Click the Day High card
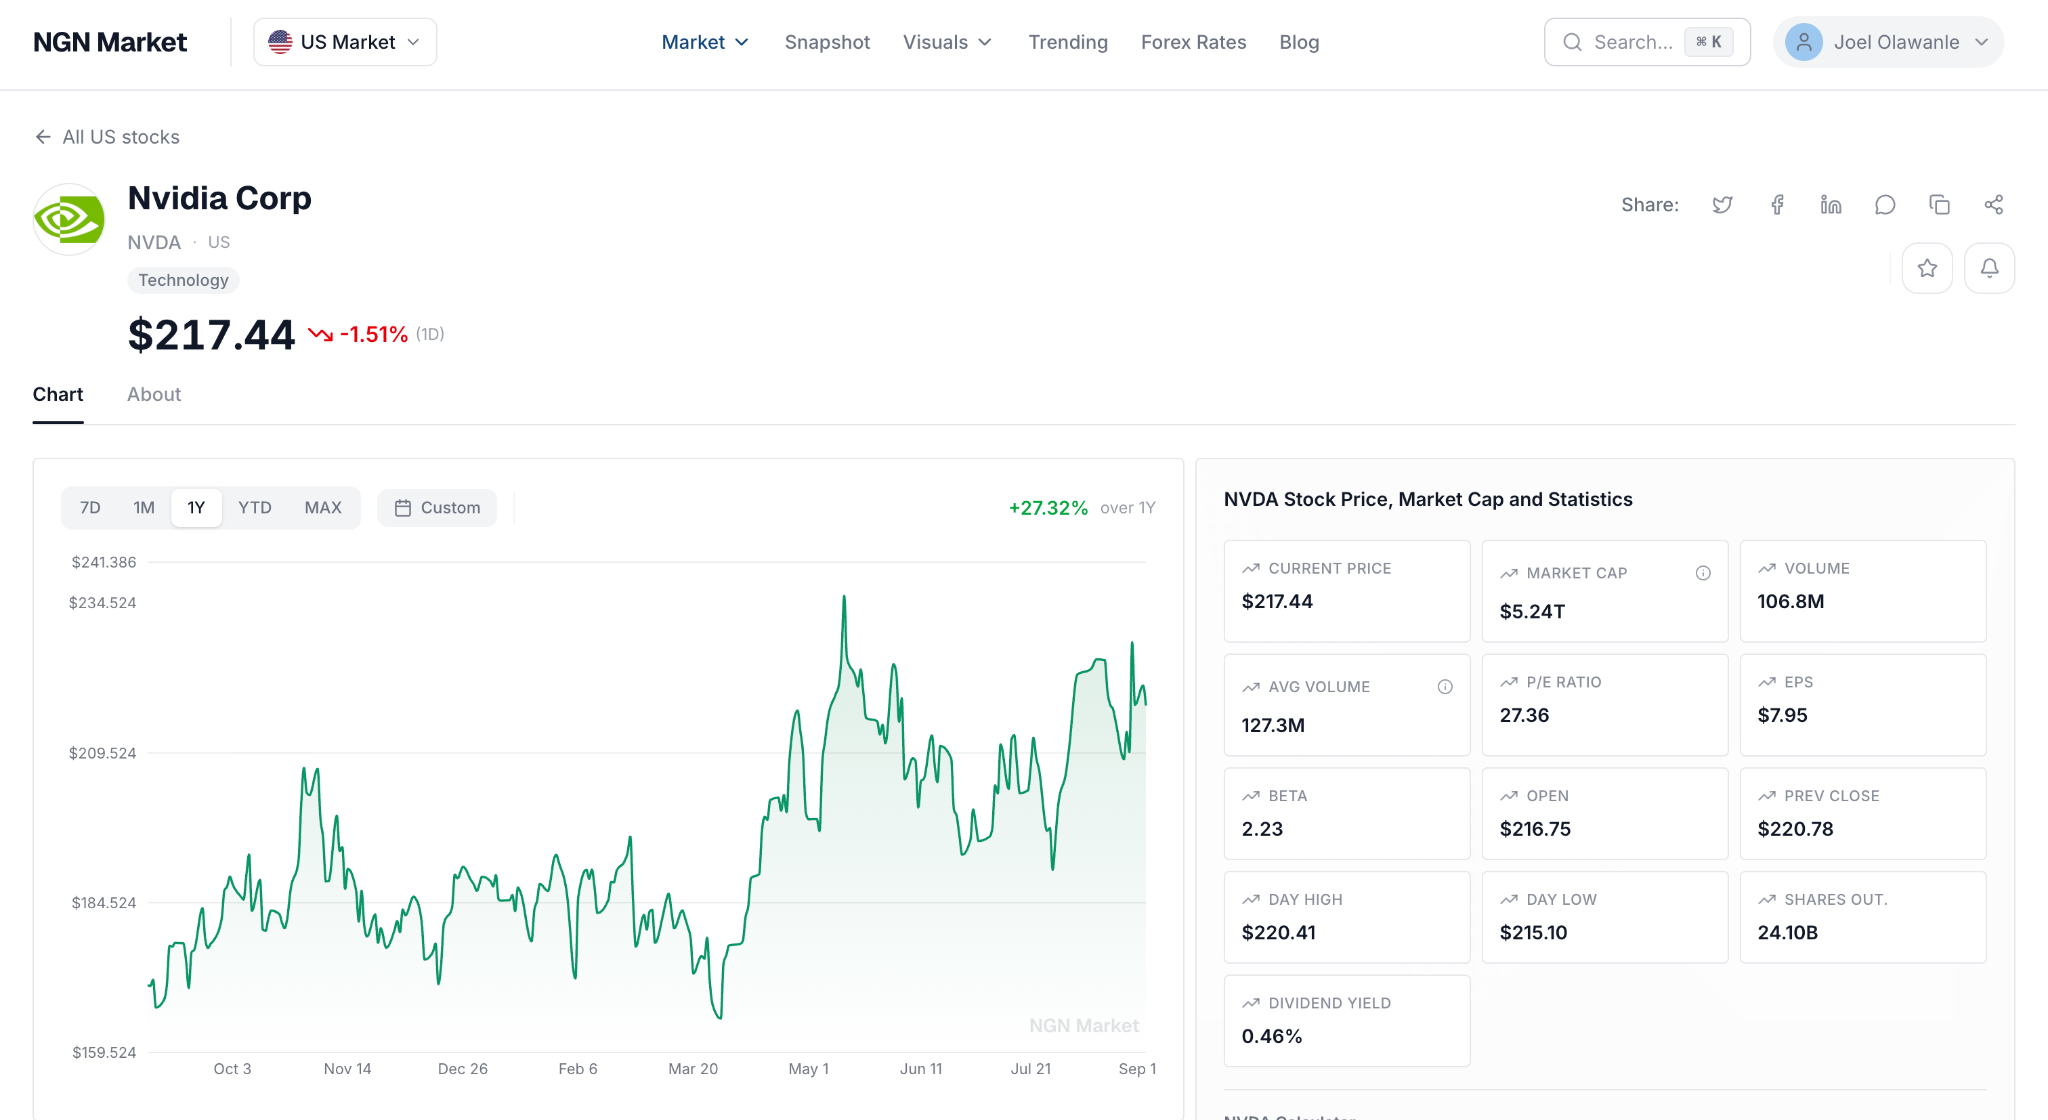Image resolution: width=2048 pixels, height=1120 pixels. coord(1347,917)
